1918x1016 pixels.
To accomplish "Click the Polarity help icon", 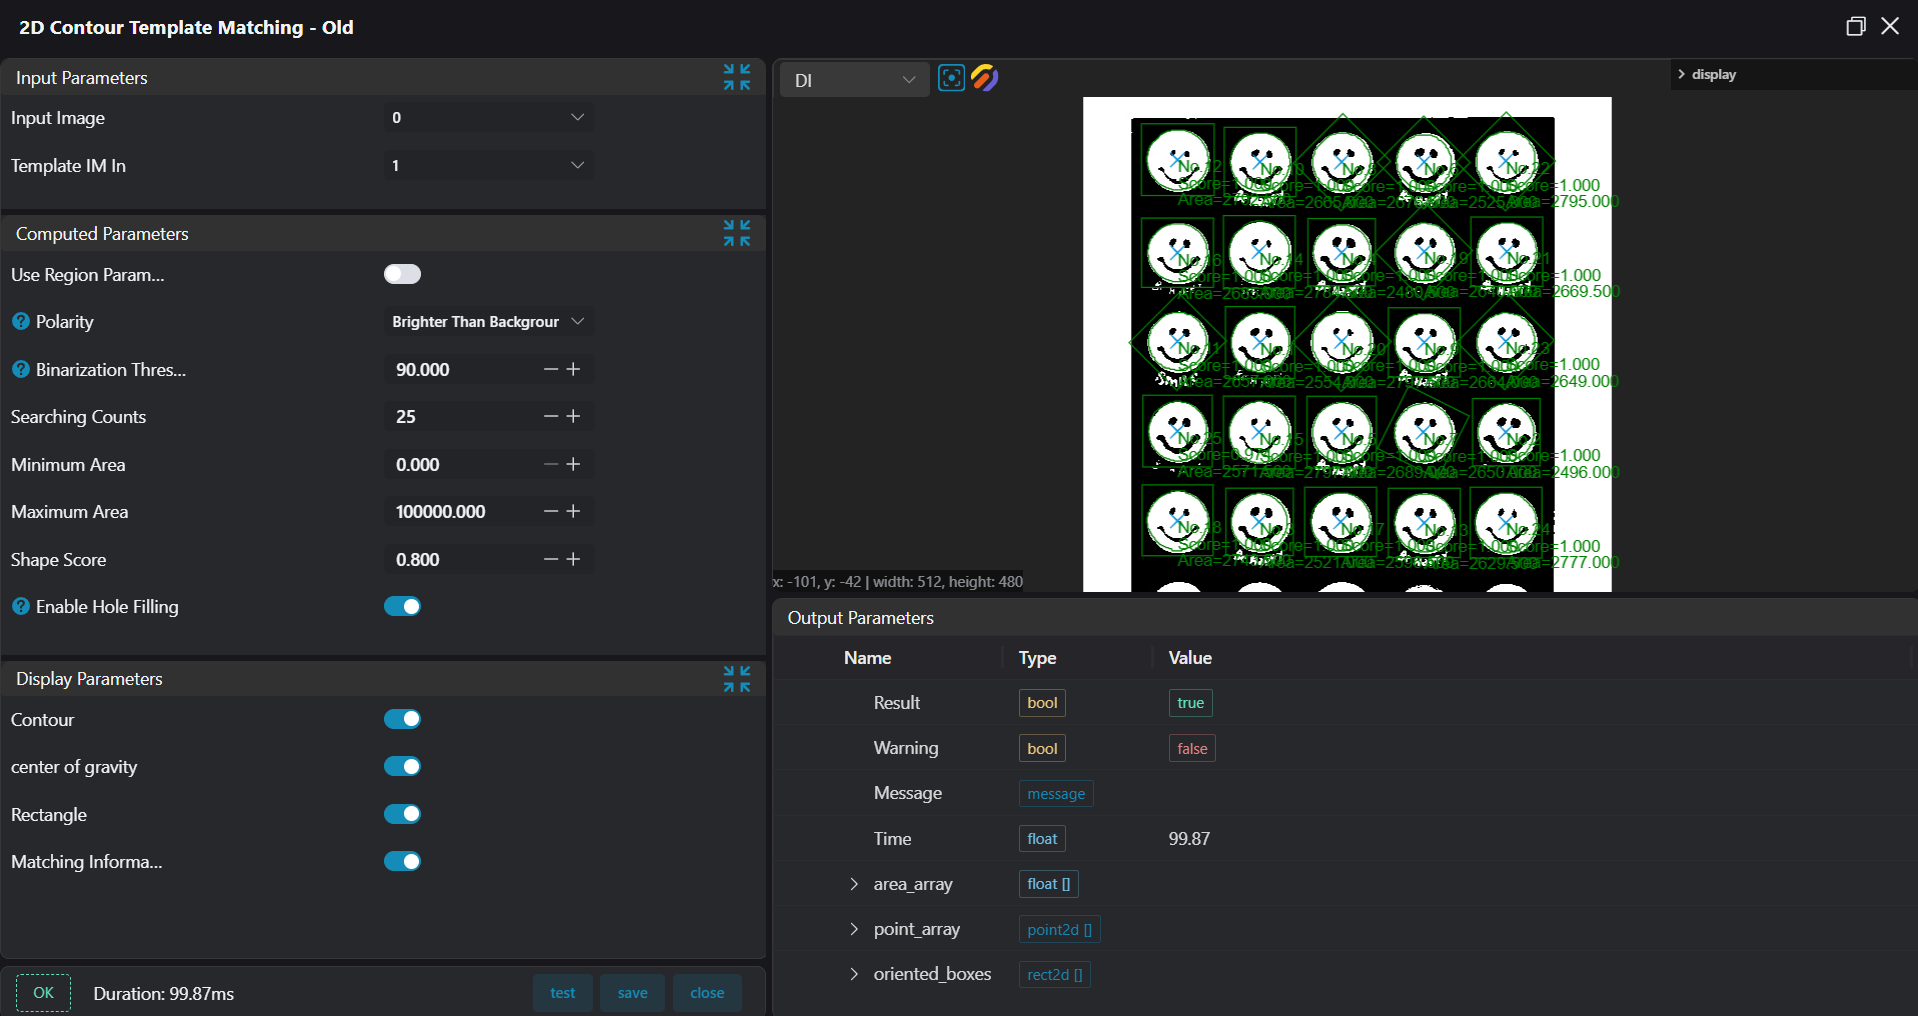I will pos(21,322).
